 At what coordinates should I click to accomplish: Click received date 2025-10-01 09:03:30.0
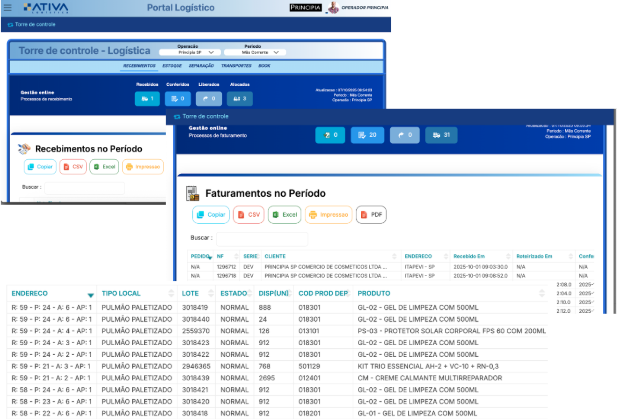[x=480, y=267]
